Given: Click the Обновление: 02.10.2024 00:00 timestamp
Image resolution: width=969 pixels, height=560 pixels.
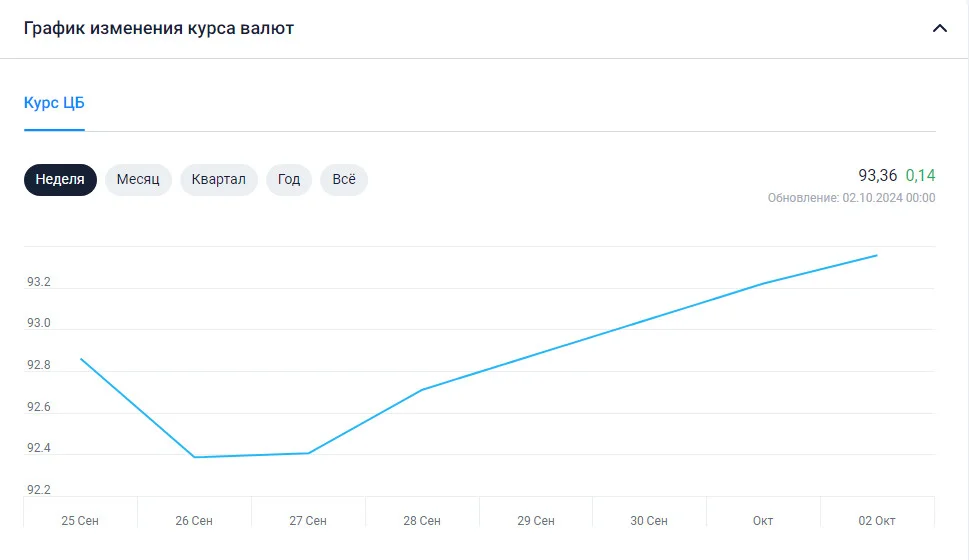Looking at the screenshot, I should click(852, 198).
